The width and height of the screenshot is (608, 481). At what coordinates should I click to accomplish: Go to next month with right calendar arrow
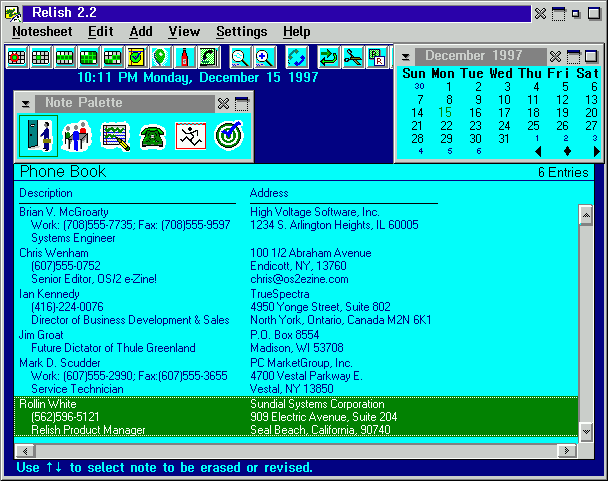pyautogui.click(x=596, y=151)
